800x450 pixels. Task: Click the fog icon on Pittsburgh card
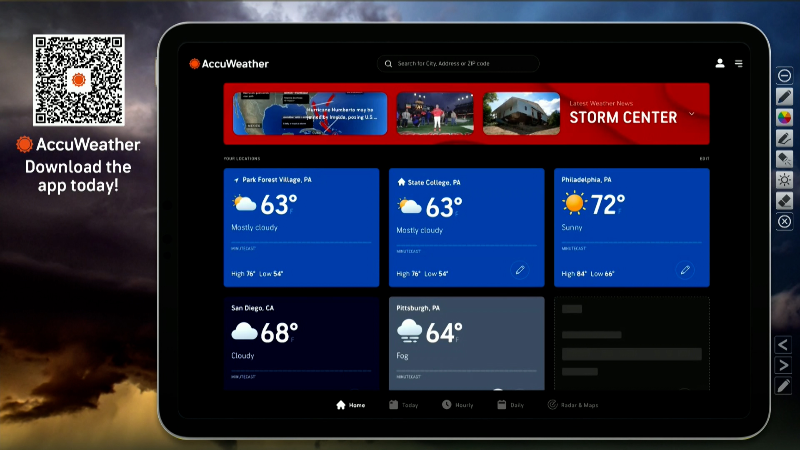[x=410, y=332]
